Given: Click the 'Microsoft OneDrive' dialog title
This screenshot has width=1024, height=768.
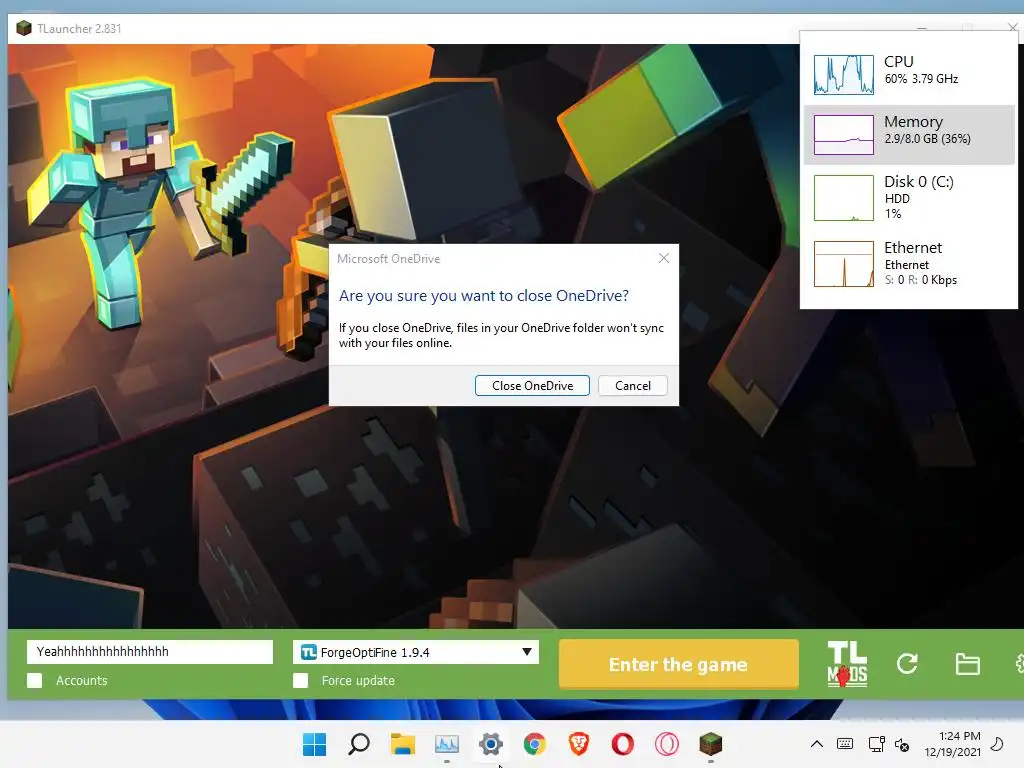Looking at the screenshot, I should [389, 259].
